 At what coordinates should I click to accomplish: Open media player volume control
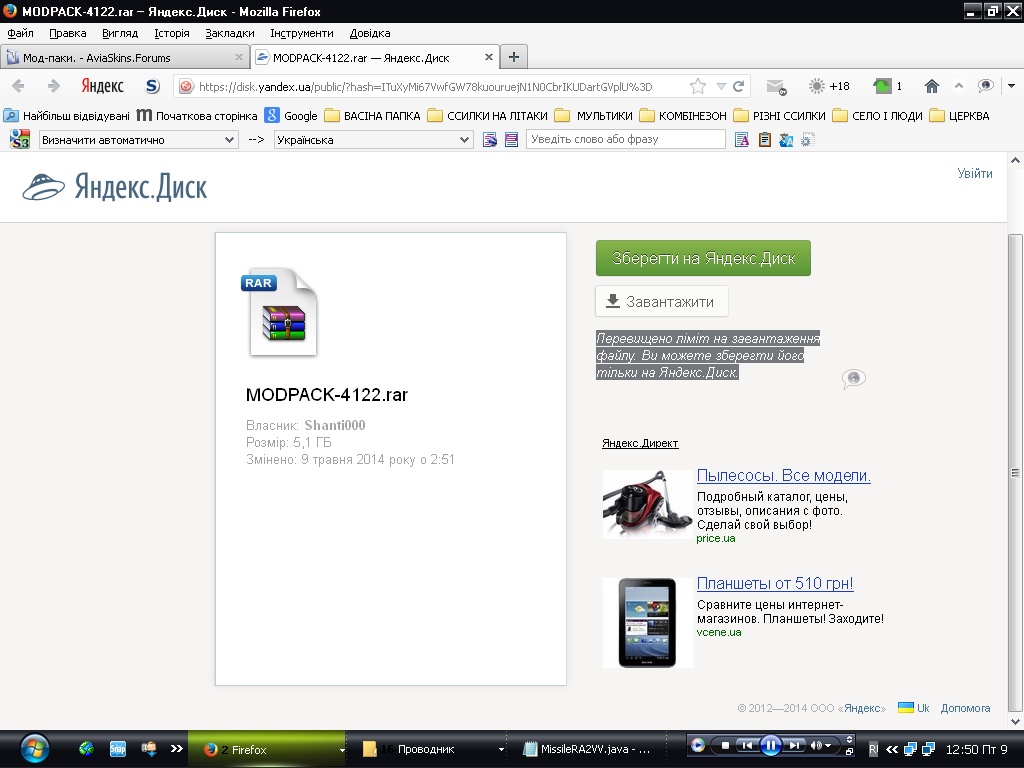click(x=820, y=745)
